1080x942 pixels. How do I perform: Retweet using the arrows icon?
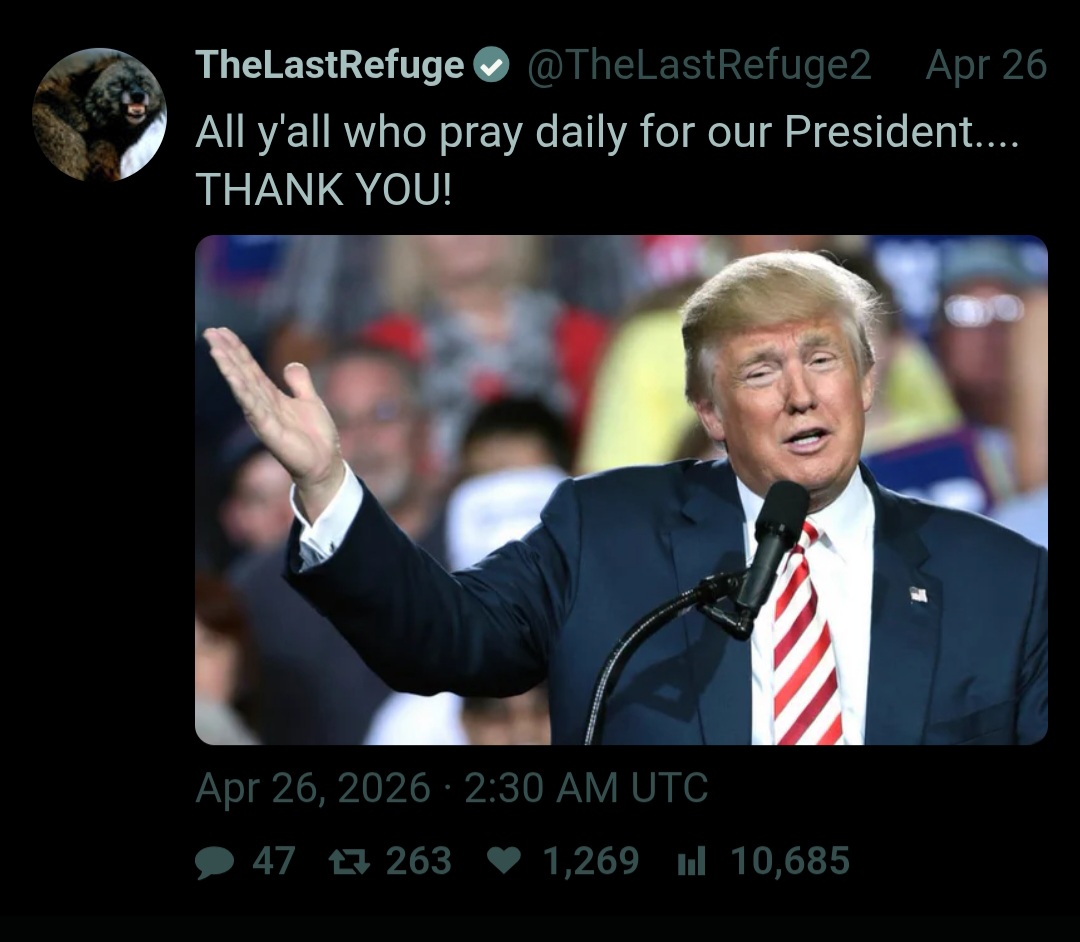click(x=349, y=861)
